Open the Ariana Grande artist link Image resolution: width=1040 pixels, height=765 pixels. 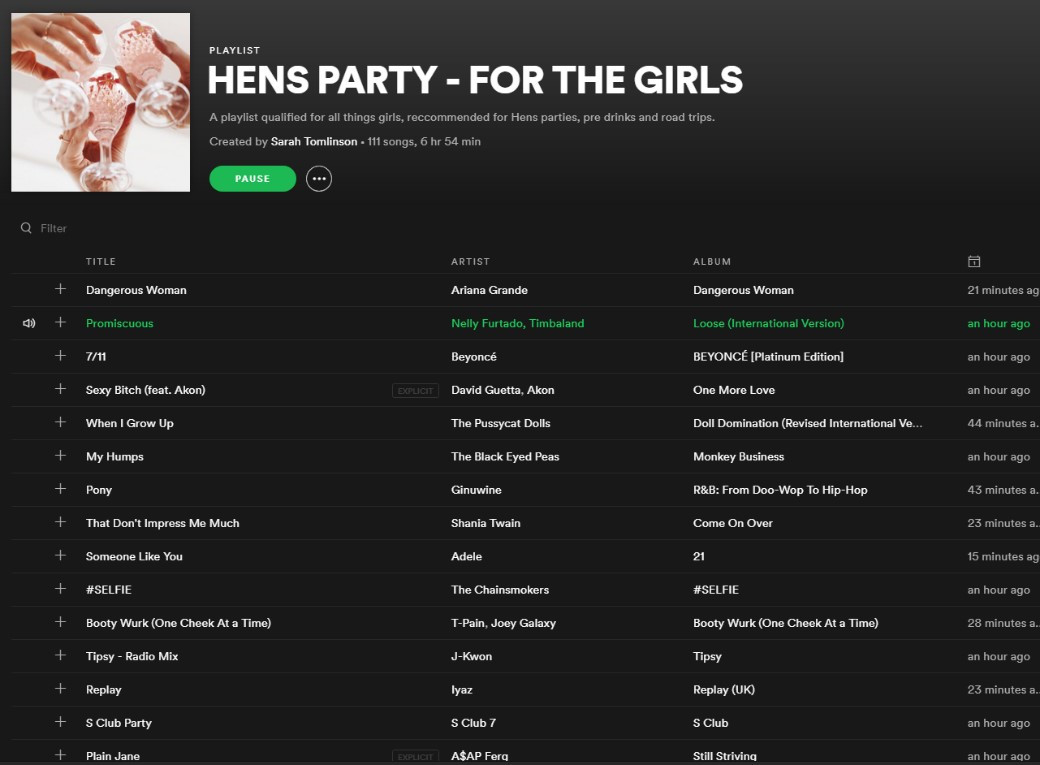tap(489, 290)
